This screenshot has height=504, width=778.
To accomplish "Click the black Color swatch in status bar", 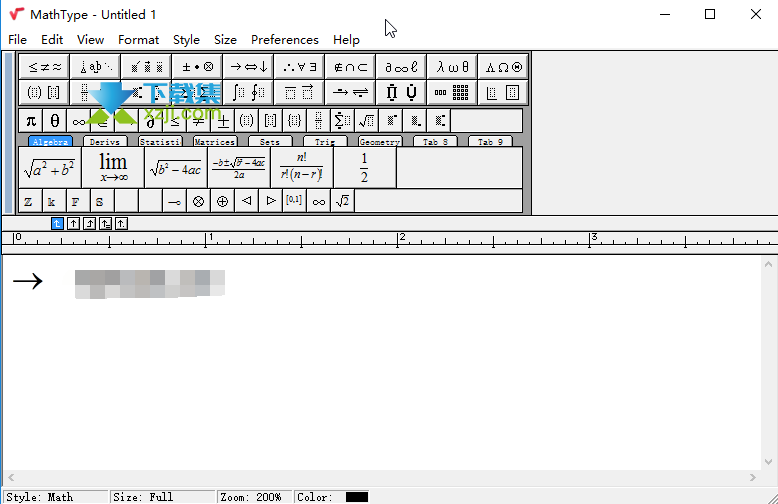I will (357, 497).
